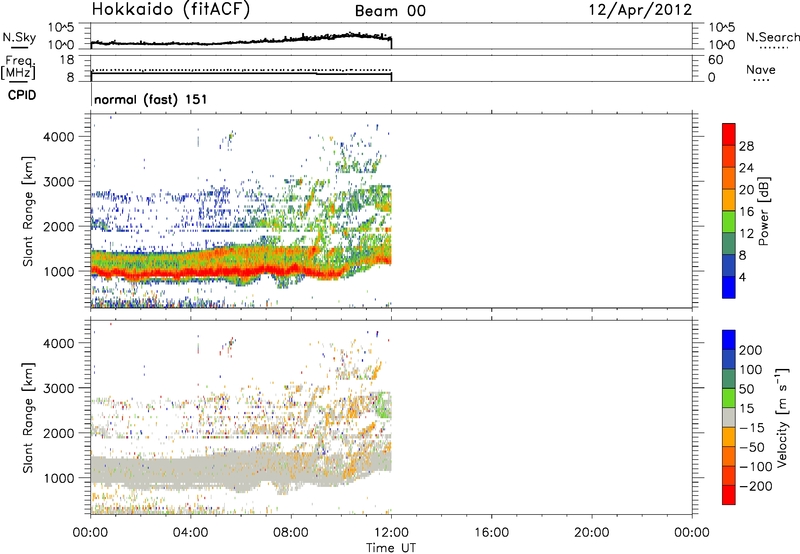Click the 'Hokkaido (fitACF)' title text
Screen dimensions: 800x554
(x=171, y=9)
